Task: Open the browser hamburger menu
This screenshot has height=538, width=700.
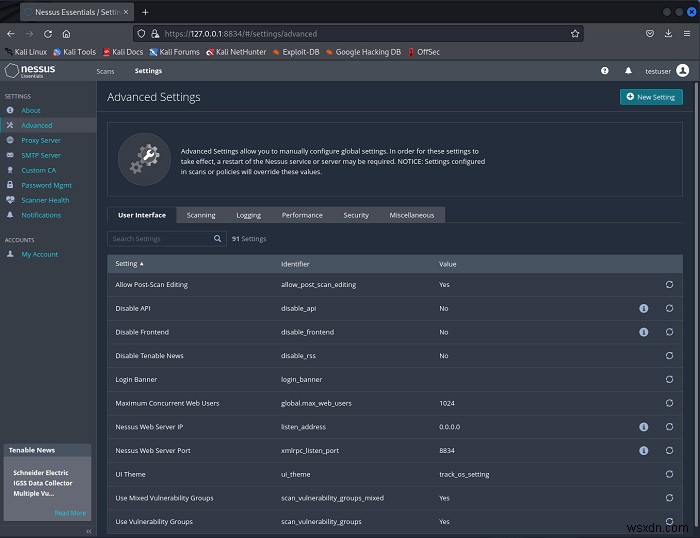Action: point(687,33)
